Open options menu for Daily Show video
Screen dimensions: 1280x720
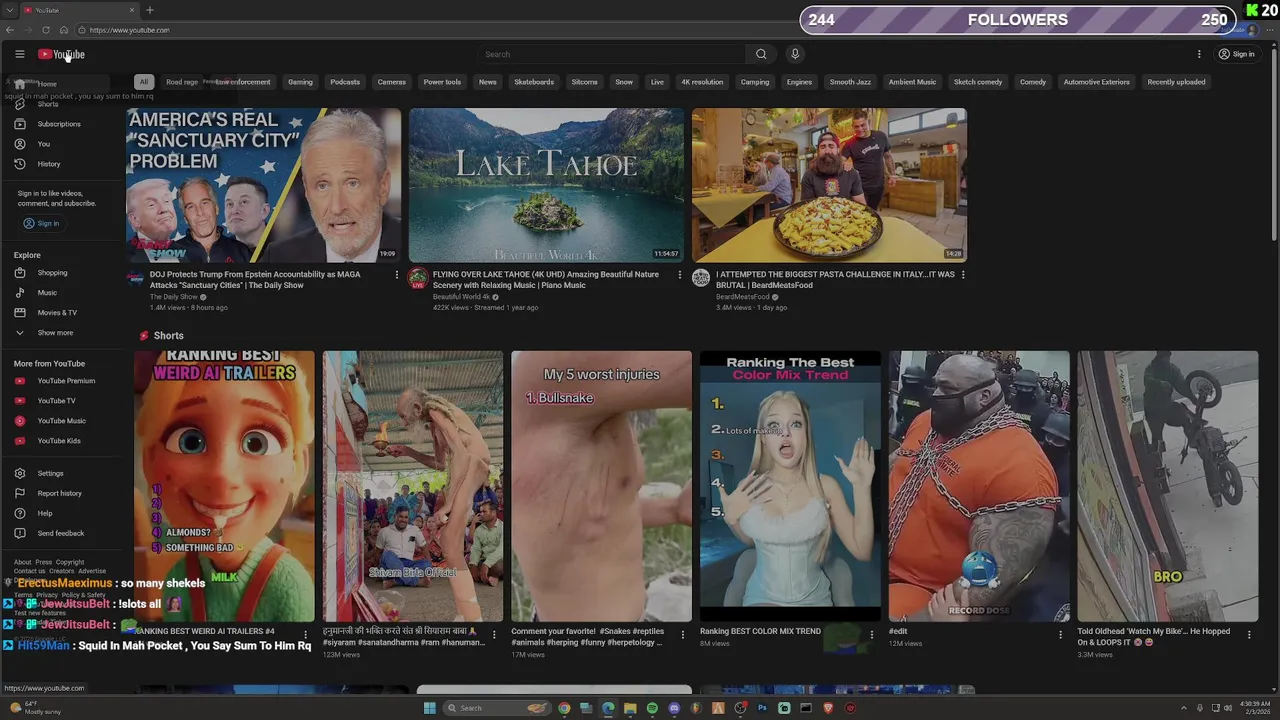[396, 275]
